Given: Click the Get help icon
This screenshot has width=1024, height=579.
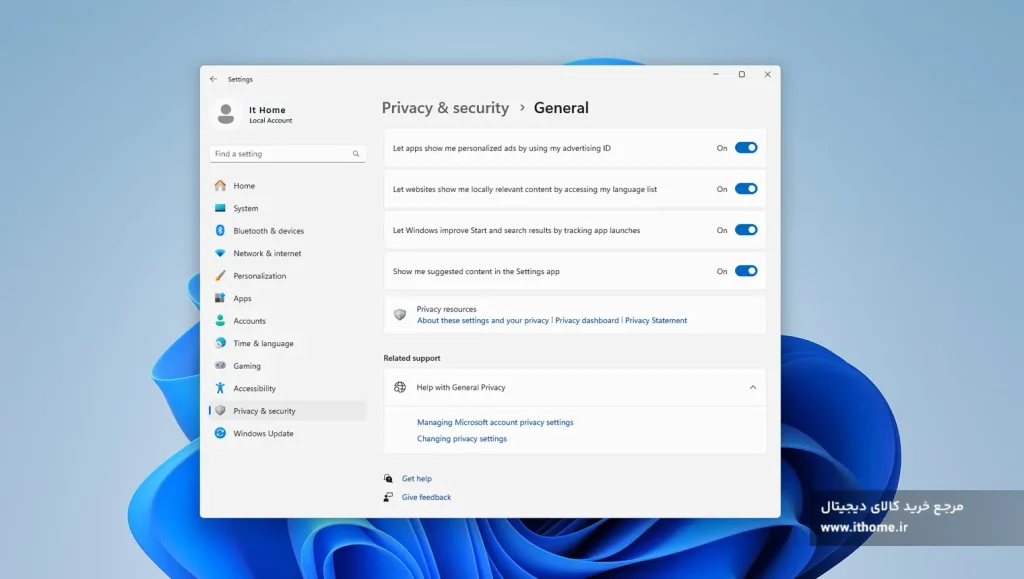Looking at the screenshot, I should pyautogui.click(x=388, y=478).
